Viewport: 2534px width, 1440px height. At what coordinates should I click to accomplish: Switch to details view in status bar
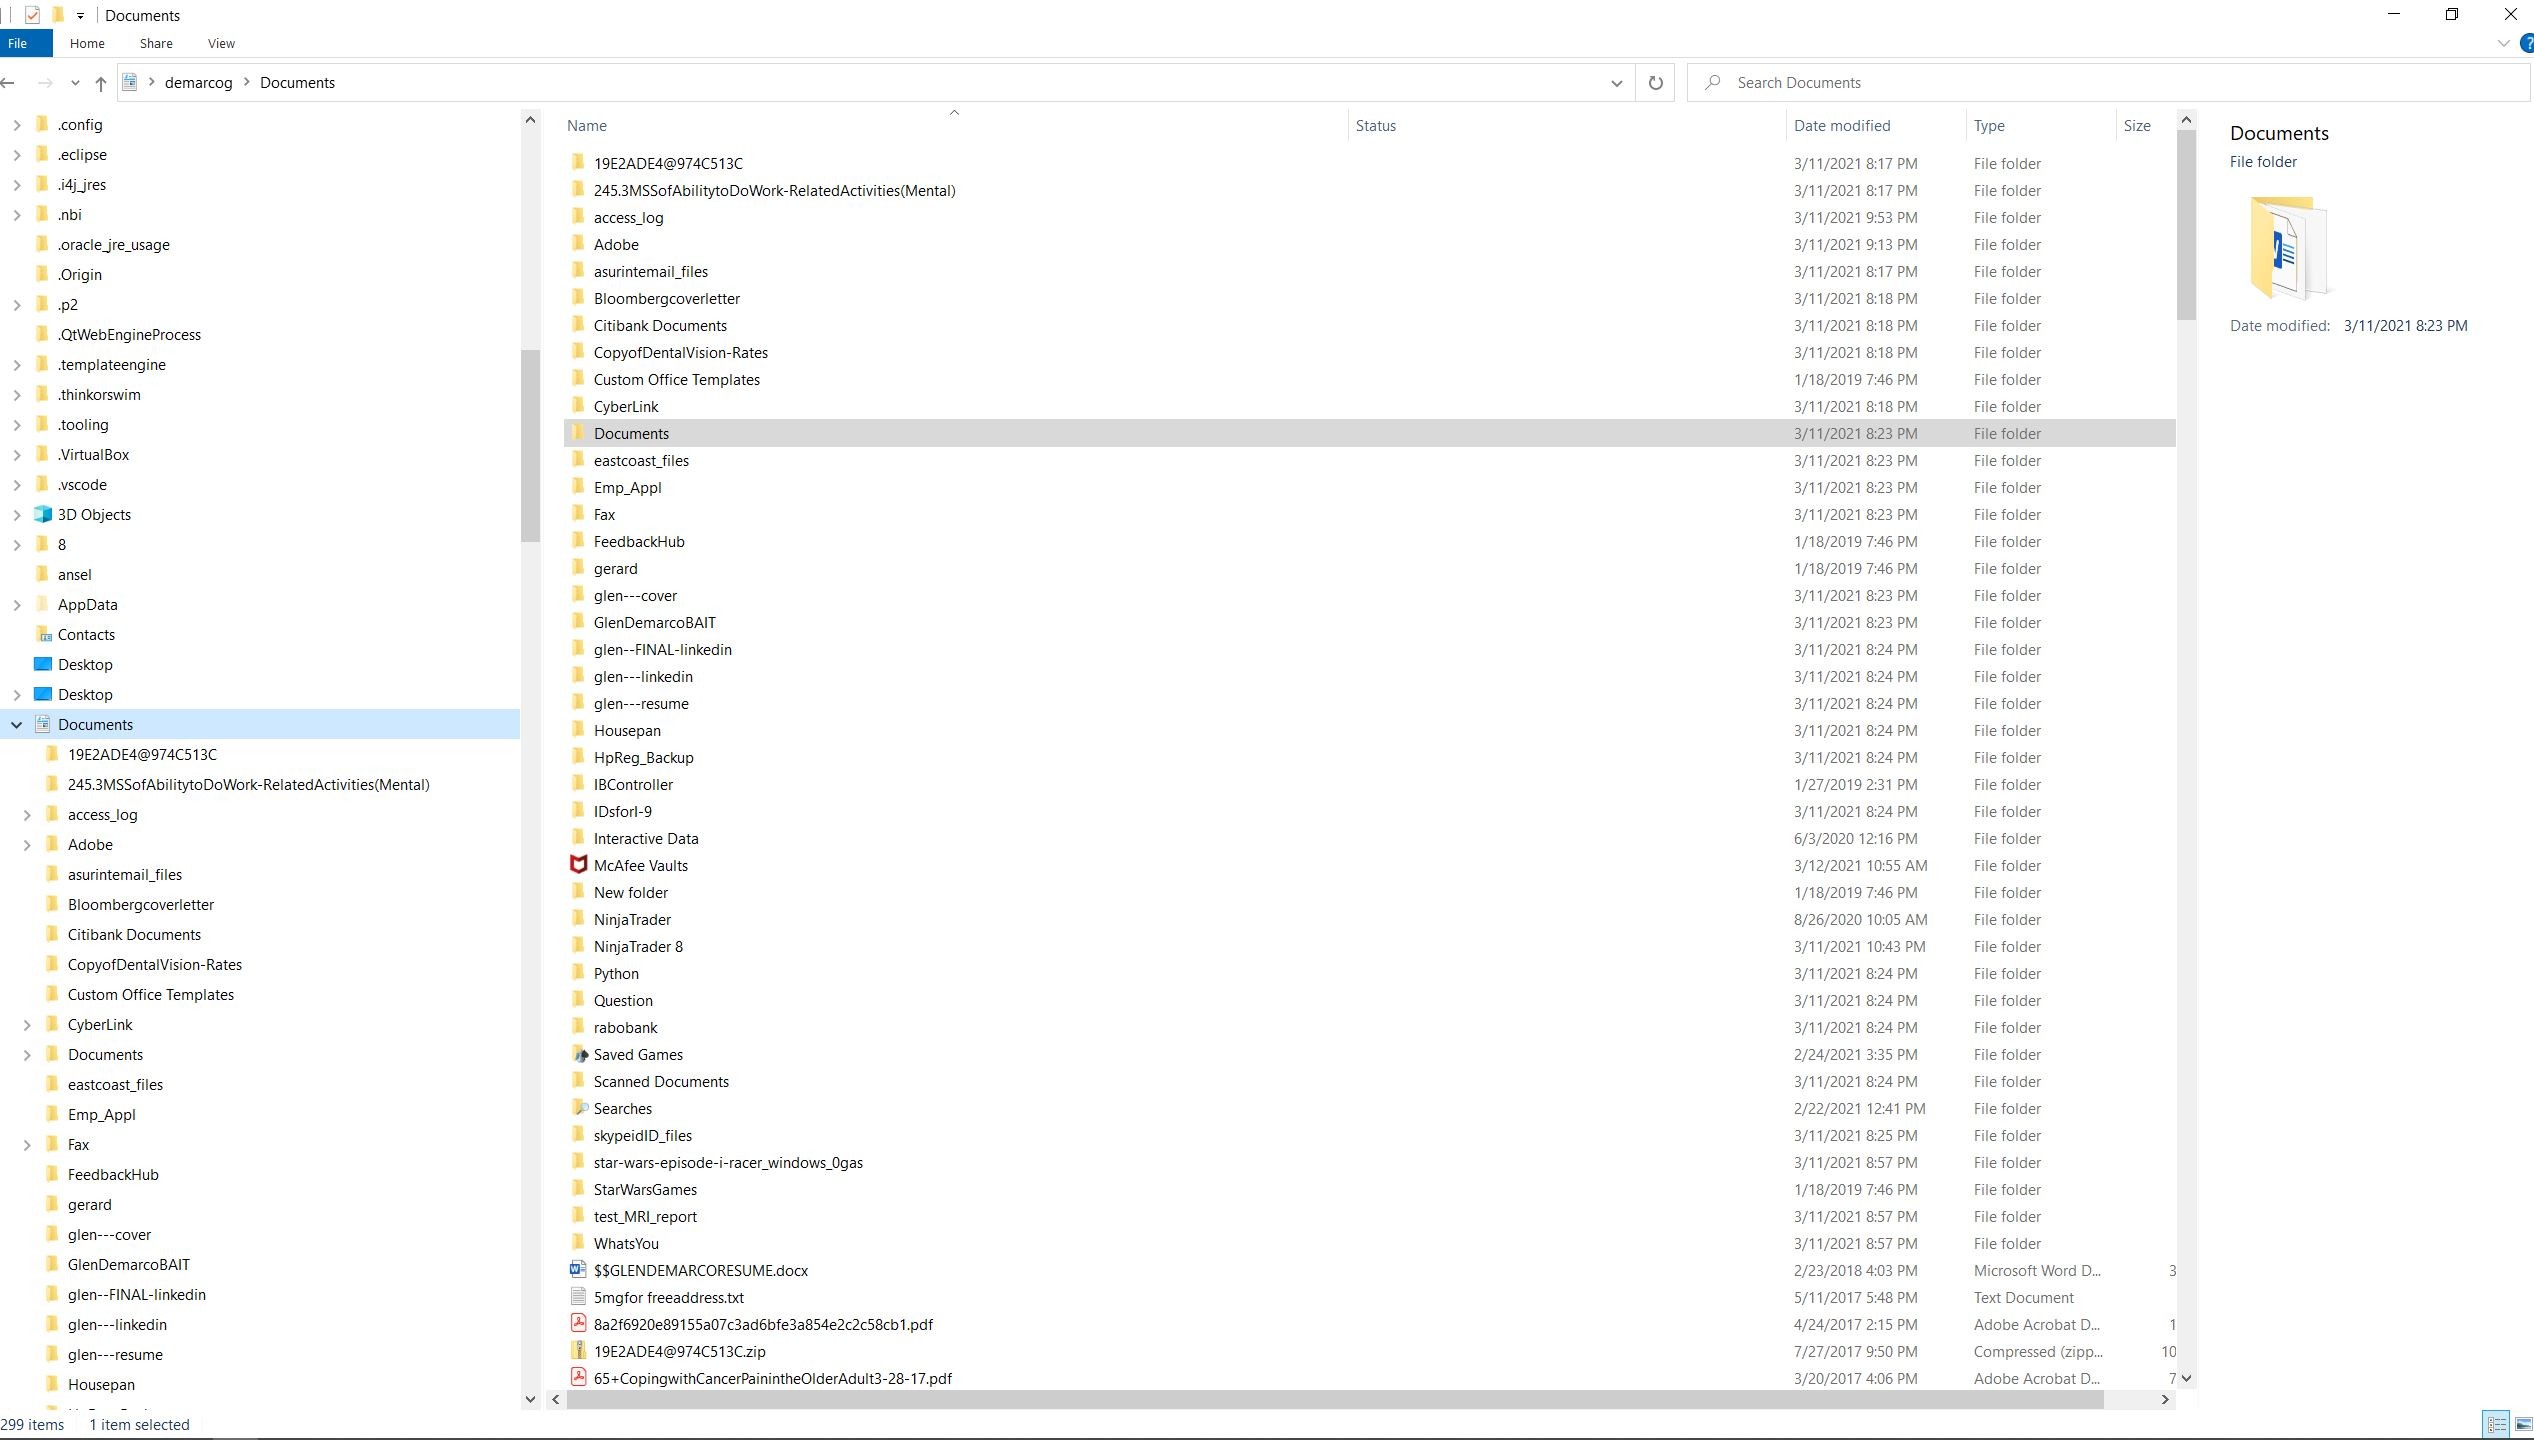point(2496,1424)
